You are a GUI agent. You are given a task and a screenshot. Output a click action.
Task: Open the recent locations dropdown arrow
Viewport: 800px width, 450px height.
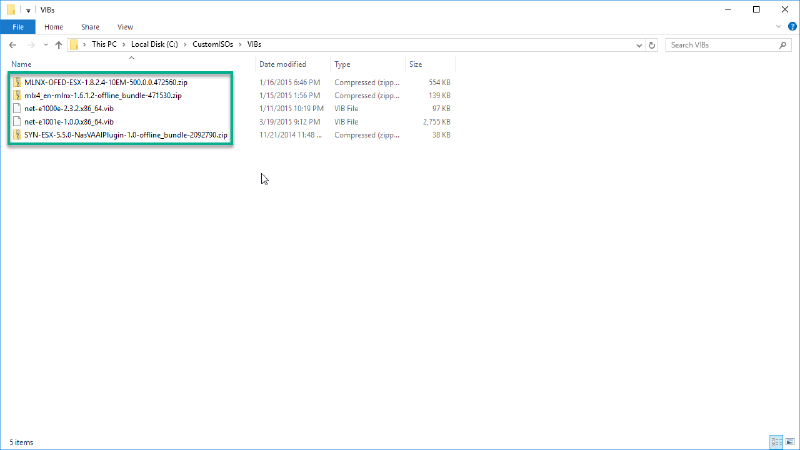45,45
